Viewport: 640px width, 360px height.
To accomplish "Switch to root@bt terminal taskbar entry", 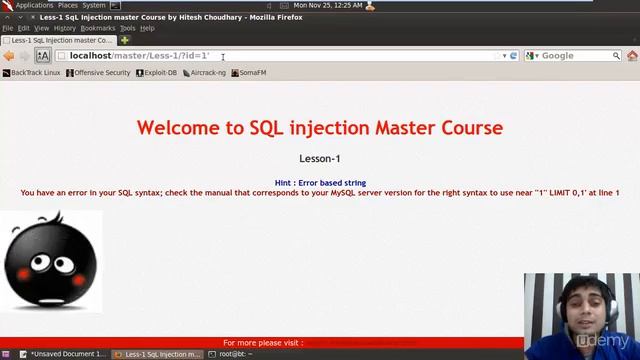I will coord(231,354).
